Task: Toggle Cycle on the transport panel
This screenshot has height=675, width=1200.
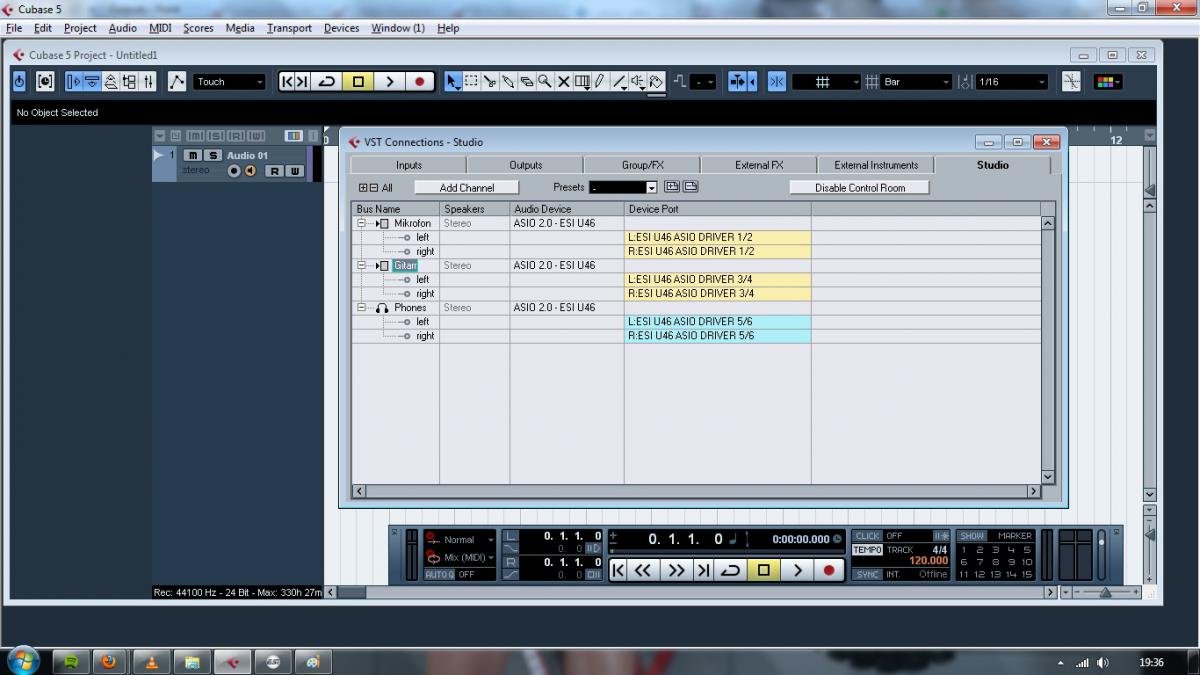Action: click(731, 570)
